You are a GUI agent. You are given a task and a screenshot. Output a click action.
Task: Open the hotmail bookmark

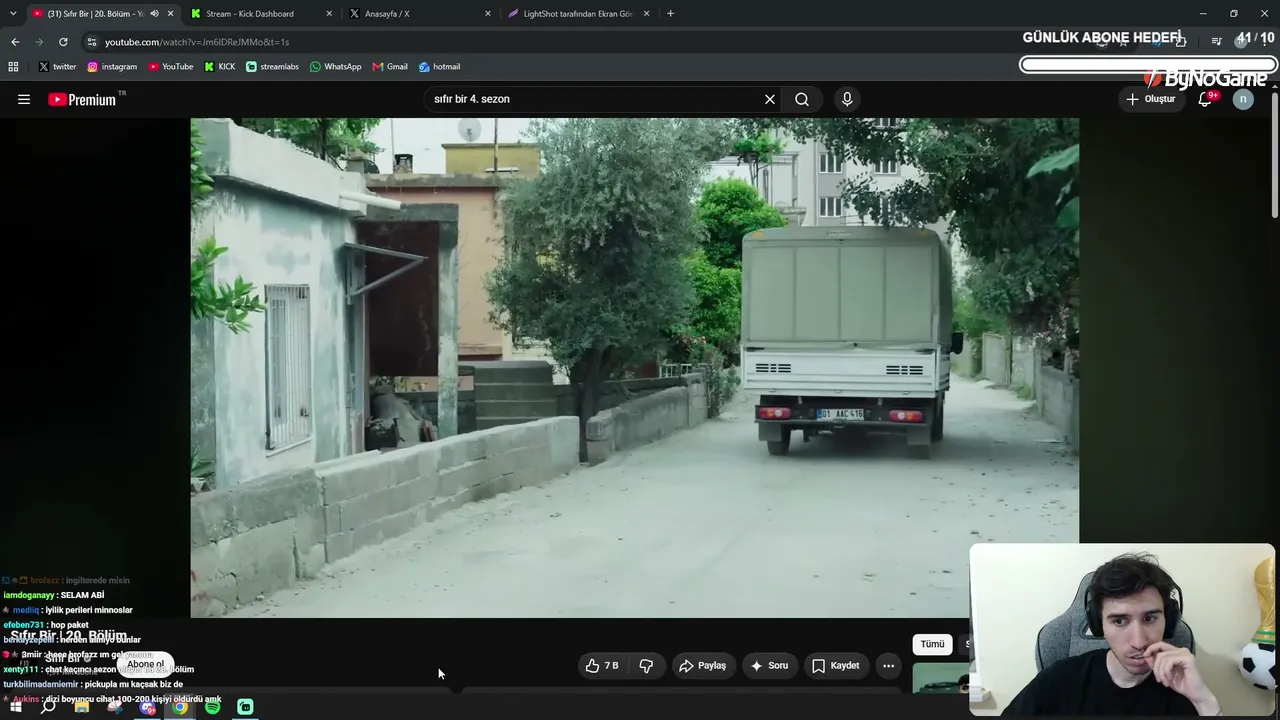[439, 67]
